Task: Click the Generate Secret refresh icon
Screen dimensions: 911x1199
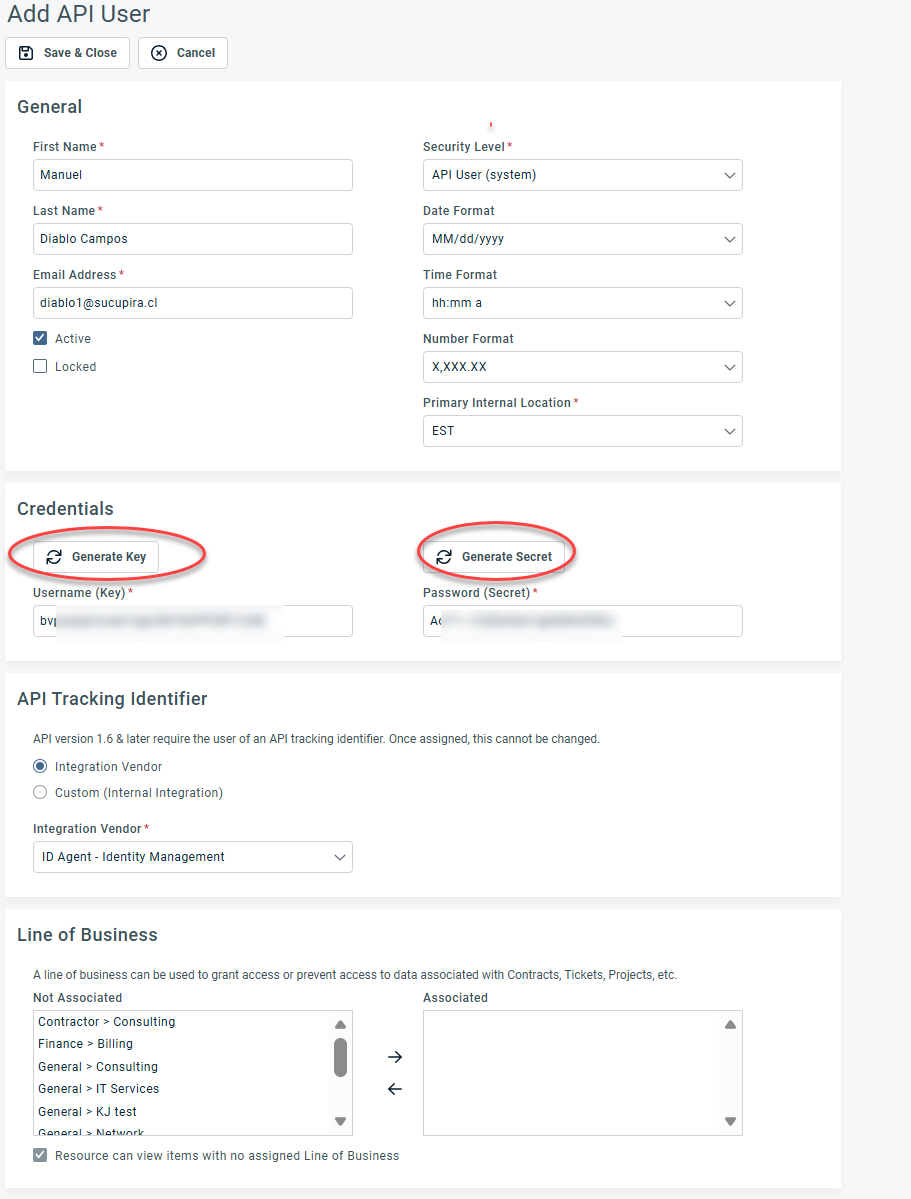Action: (x=444, y=557)
